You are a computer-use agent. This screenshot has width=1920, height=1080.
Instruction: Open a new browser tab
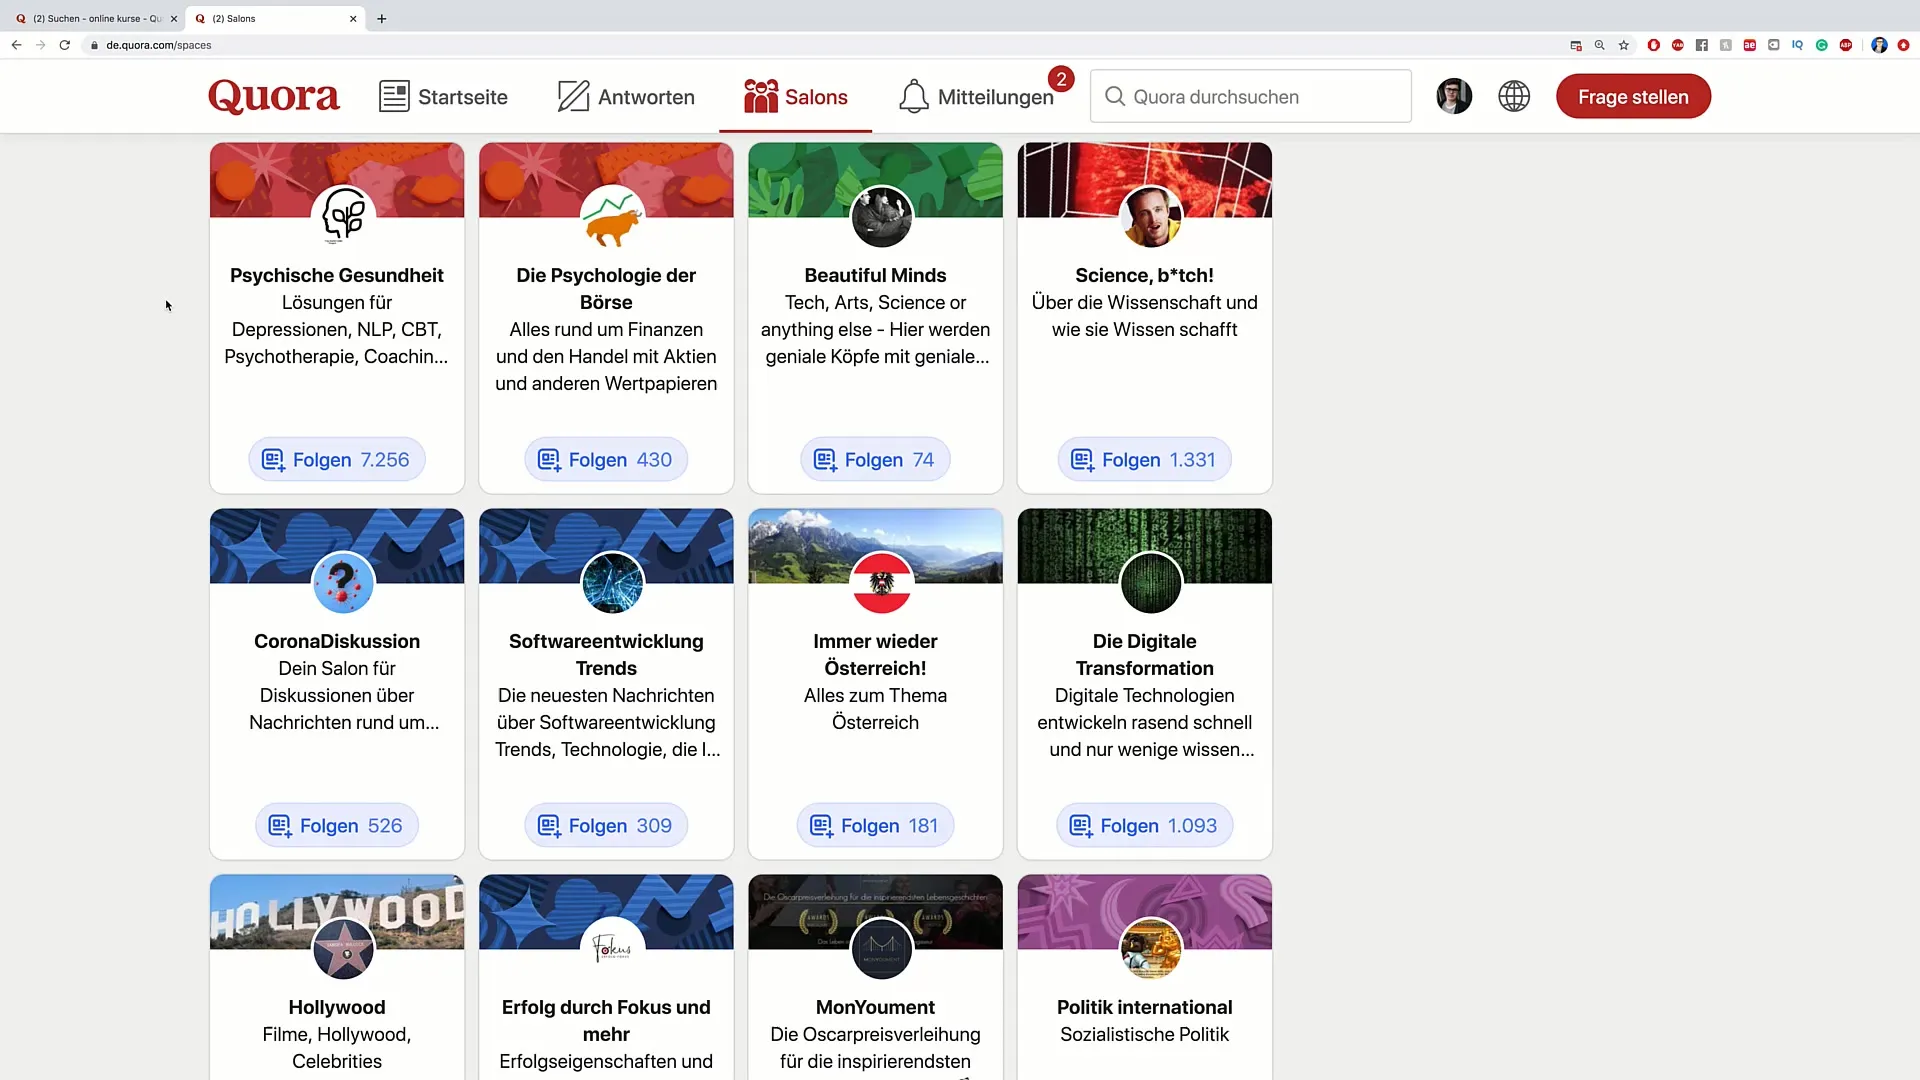382,18
